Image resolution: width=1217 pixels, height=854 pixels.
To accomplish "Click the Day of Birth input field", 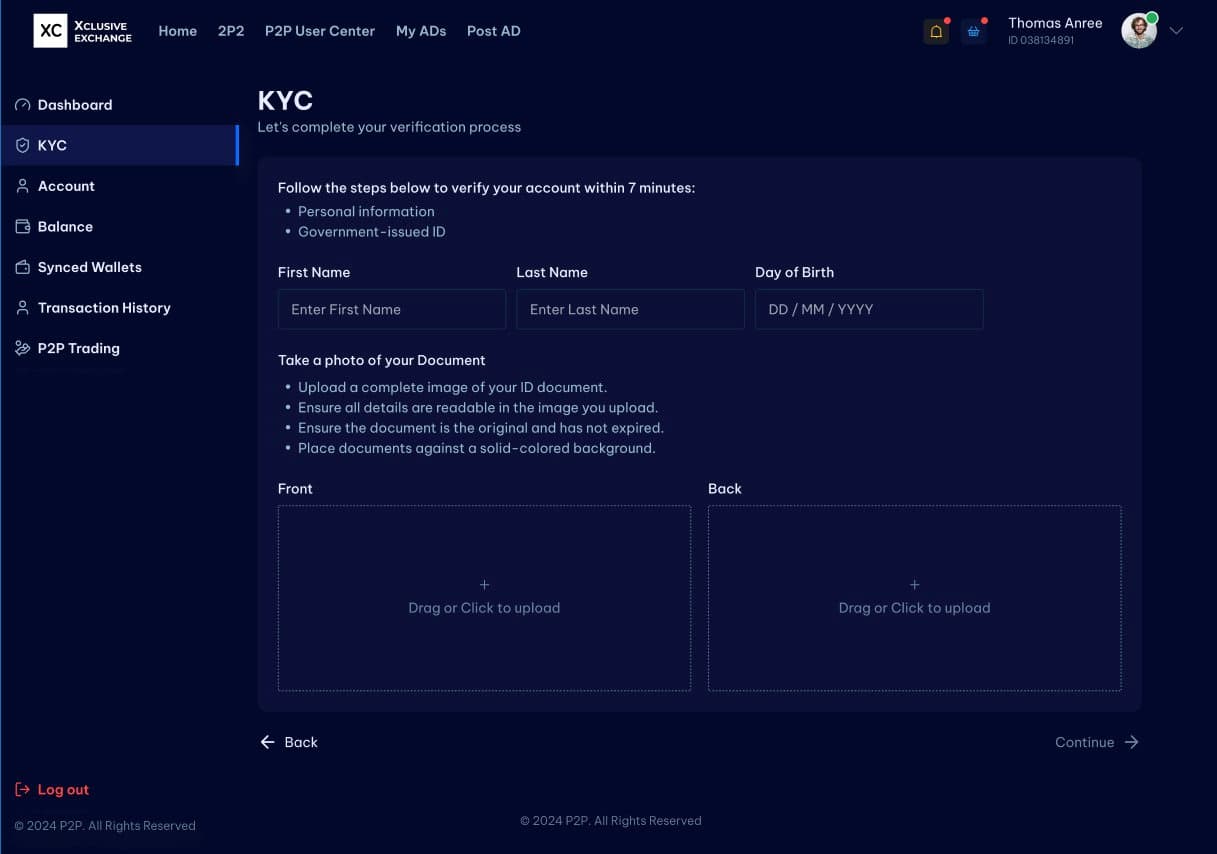I will [x=869, y=309].
